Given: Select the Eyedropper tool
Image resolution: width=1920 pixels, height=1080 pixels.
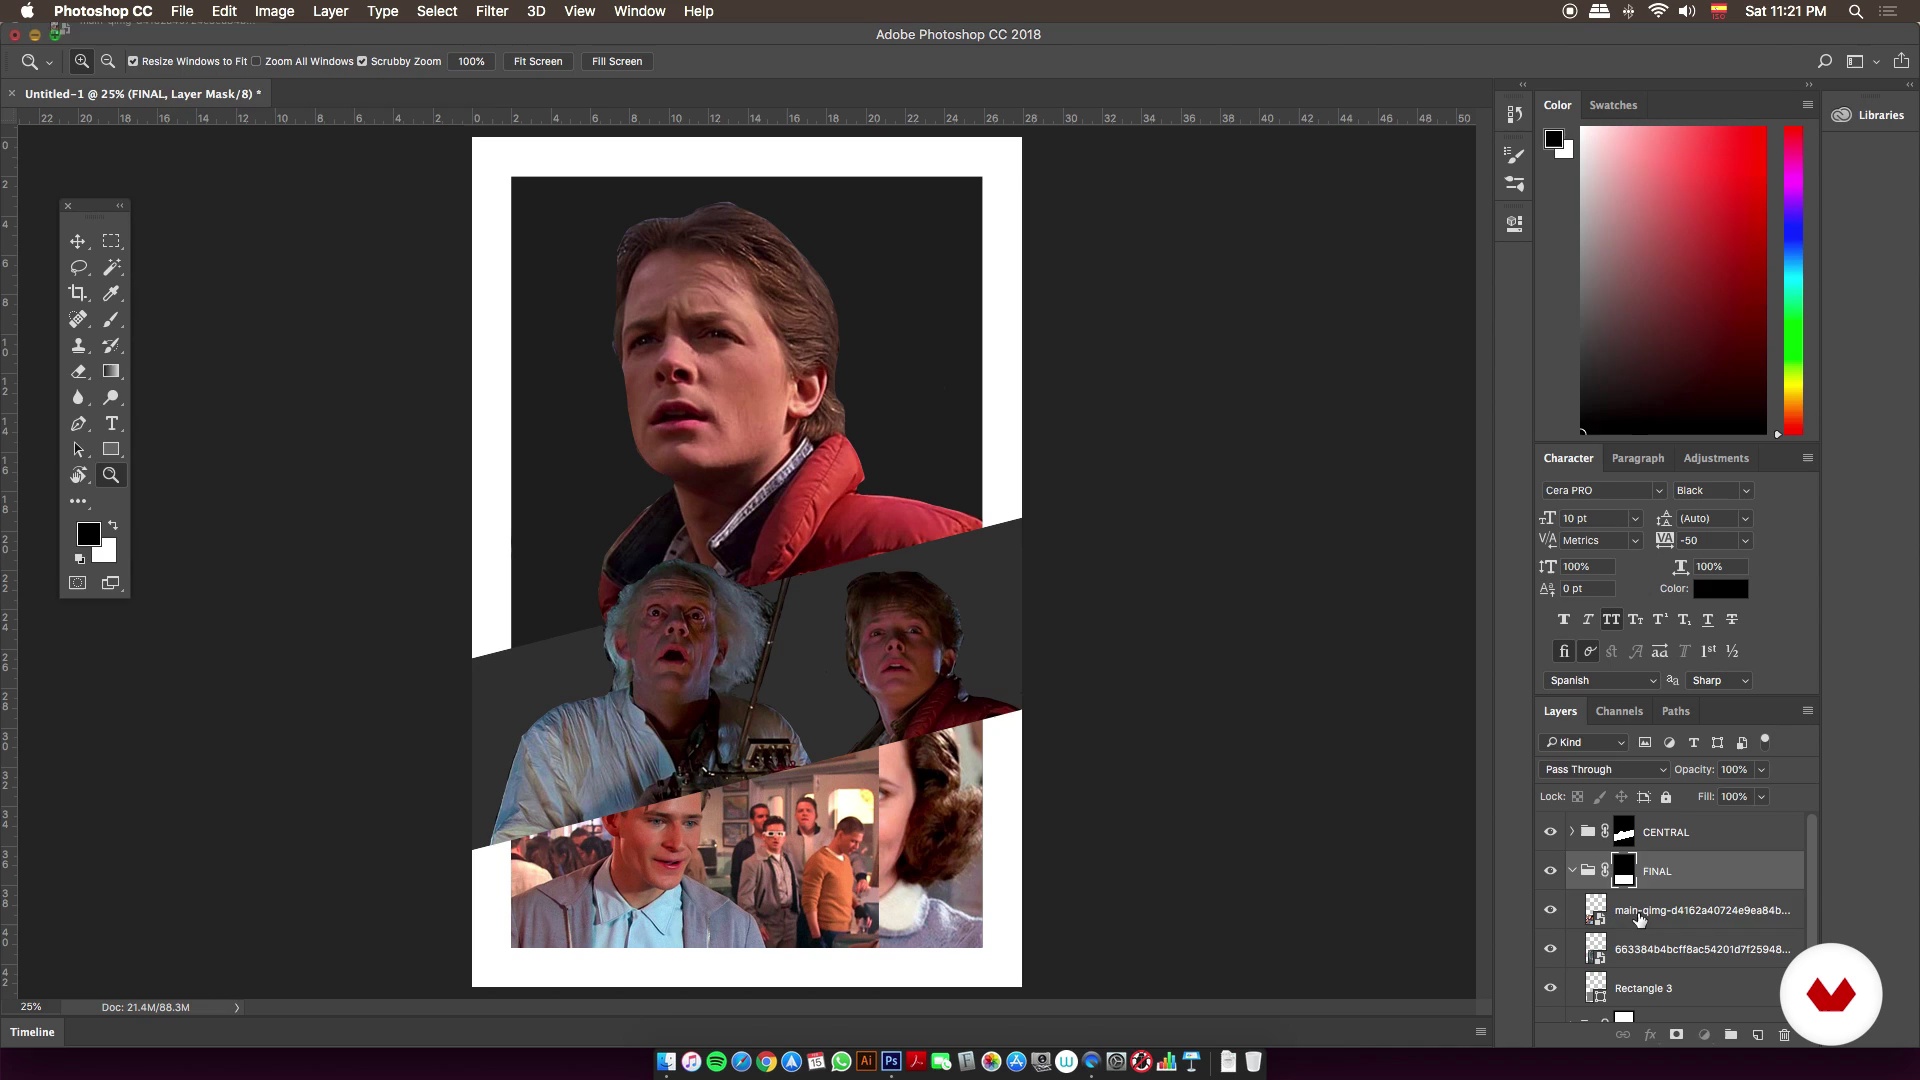Looking at the screenshot, I should click(111, 293).
